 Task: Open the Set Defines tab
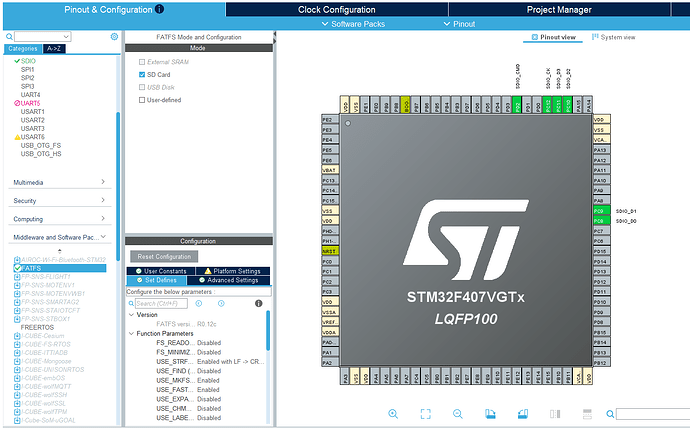[157, 280]
